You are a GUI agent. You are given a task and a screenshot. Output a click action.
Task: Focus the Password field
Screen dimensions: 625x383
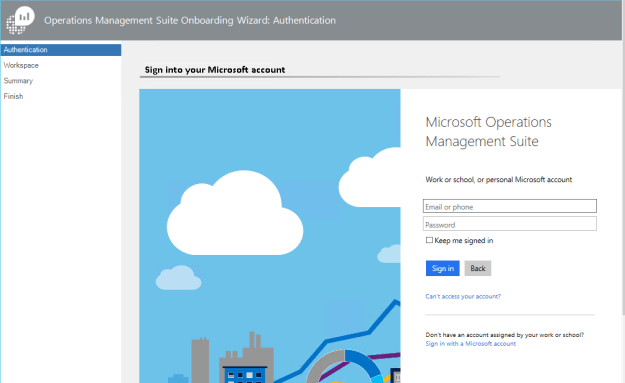(x=509, y=224)
